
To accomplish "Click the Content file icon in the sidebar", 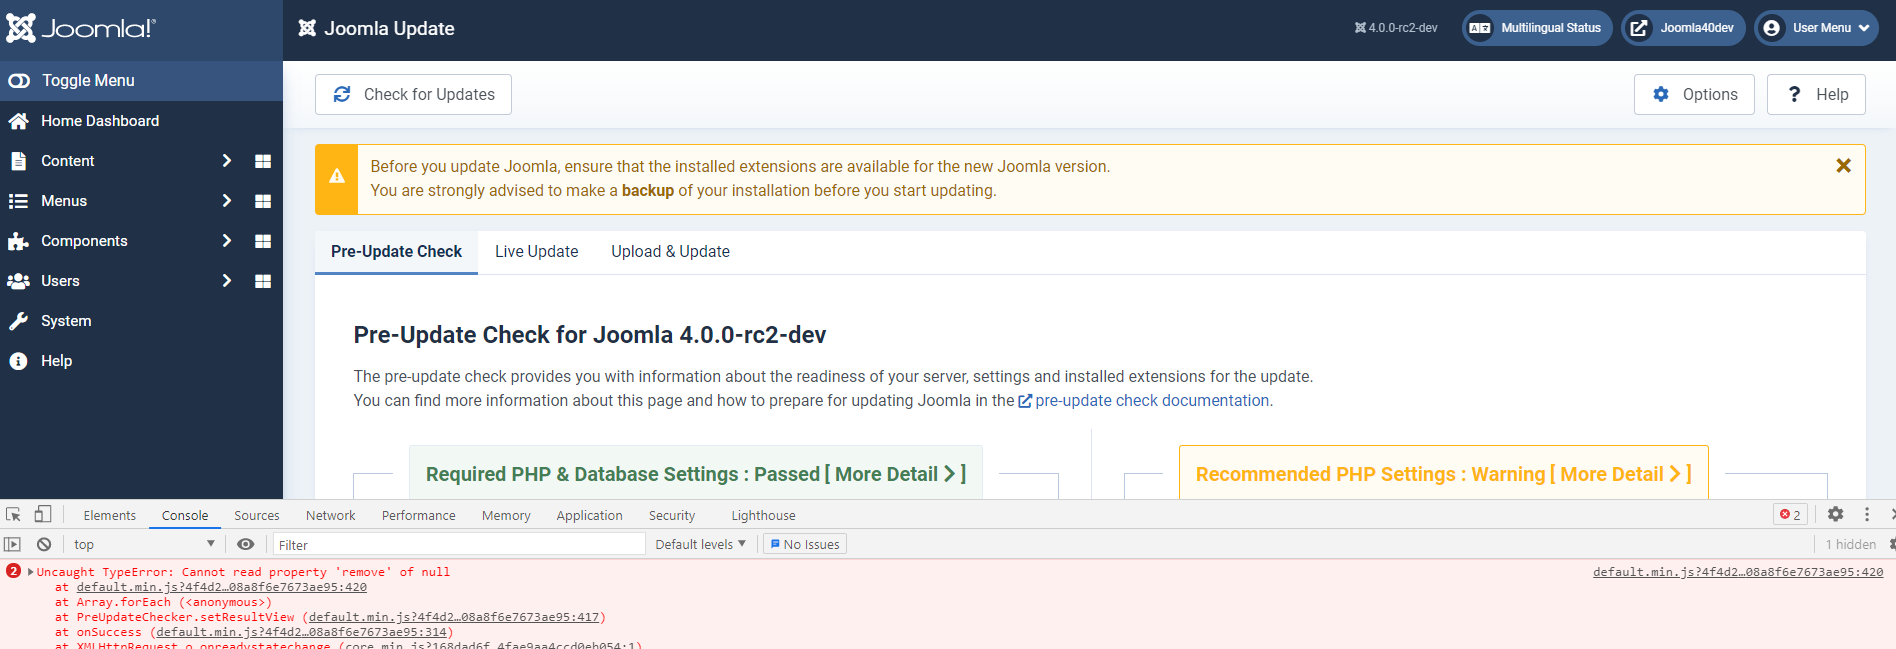I will tap(18, 161).
